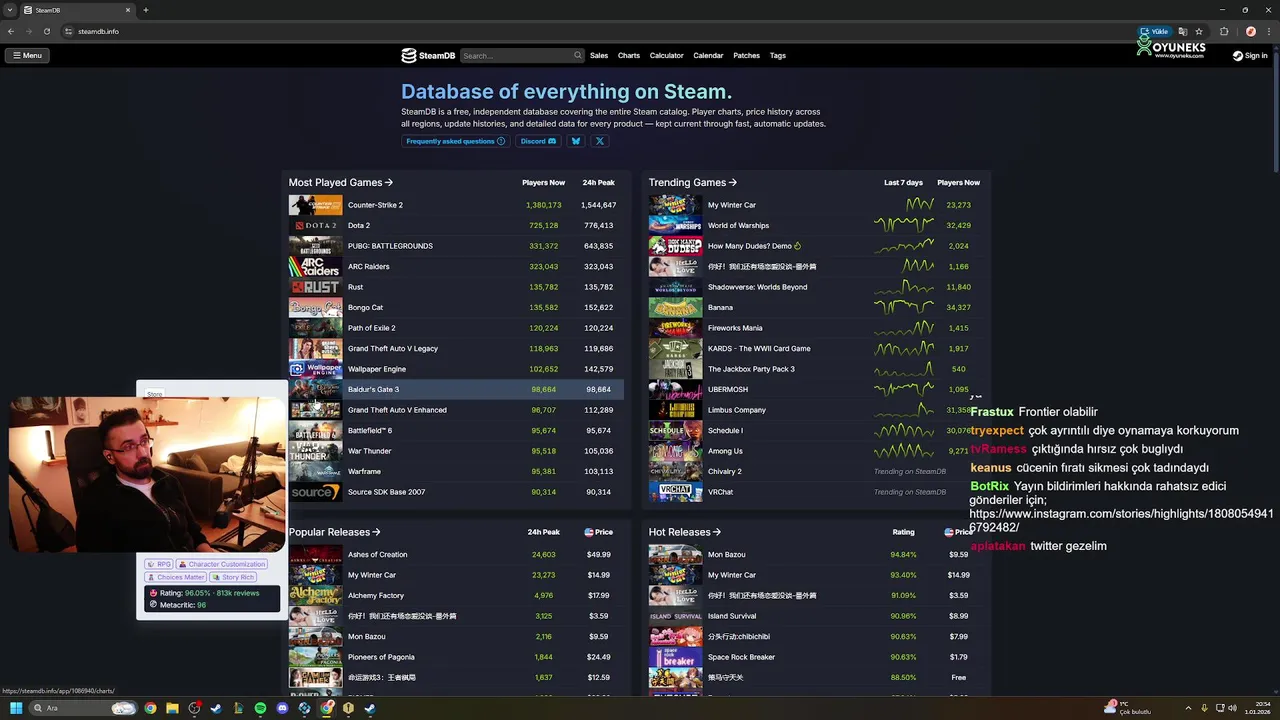Click the ARC Raiders thumbnail

point(315,266)
